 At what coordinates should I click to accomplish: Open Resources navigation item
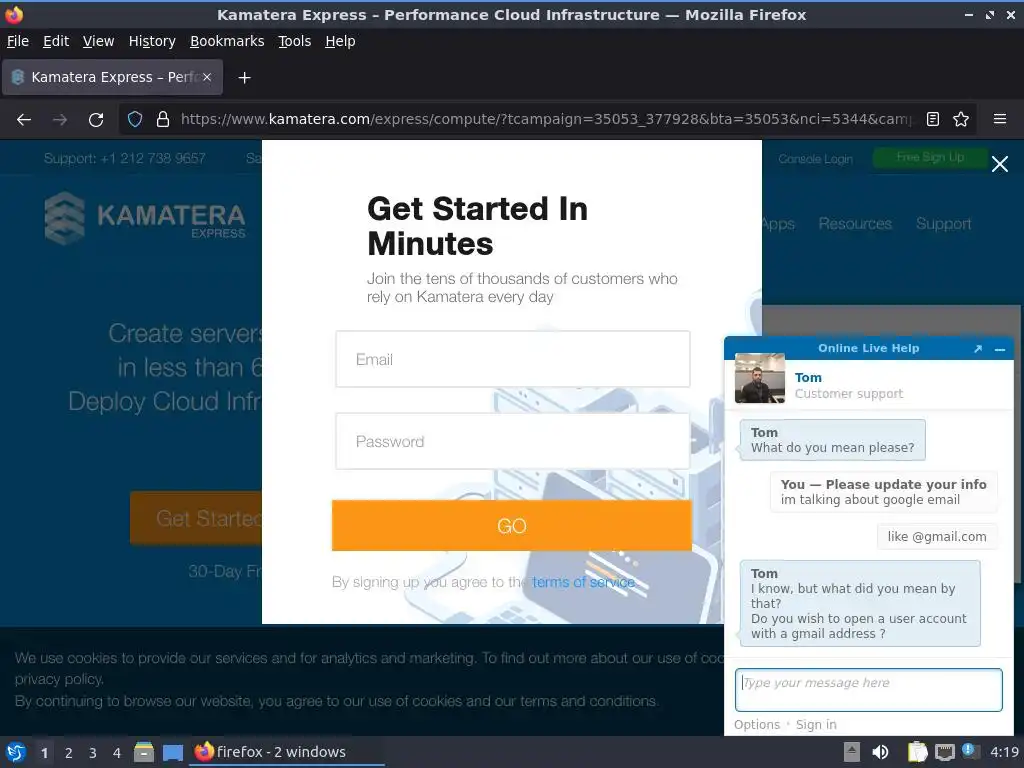coord(855,223)
